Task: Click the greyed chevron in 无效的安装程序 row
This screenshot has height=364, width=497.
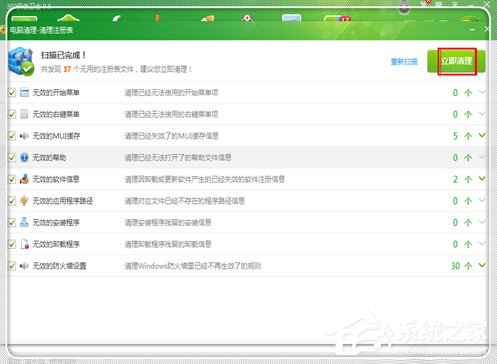Action: 482,222
